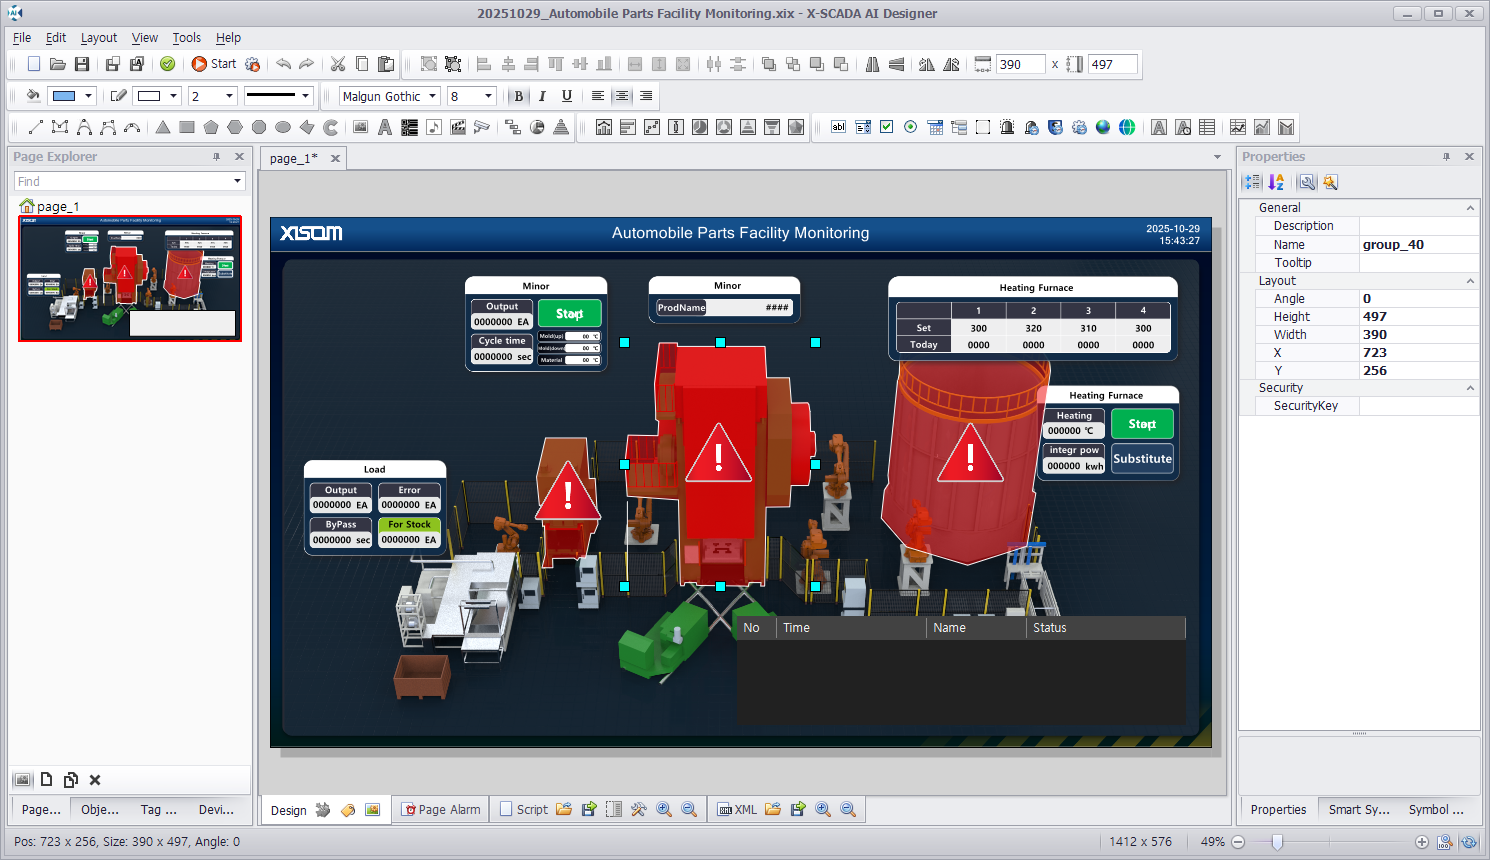1490x860 pixels.
Task: Click the page_1 thumbnail preview
Action: click(130, 278)
